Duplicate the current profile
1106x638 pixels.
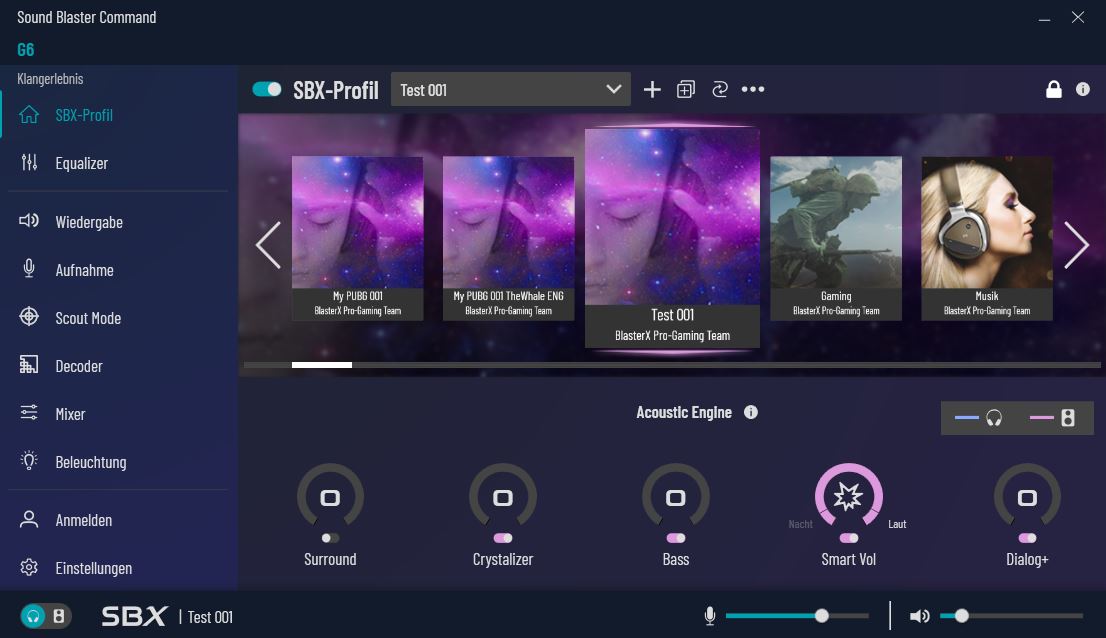coord(686,90)
